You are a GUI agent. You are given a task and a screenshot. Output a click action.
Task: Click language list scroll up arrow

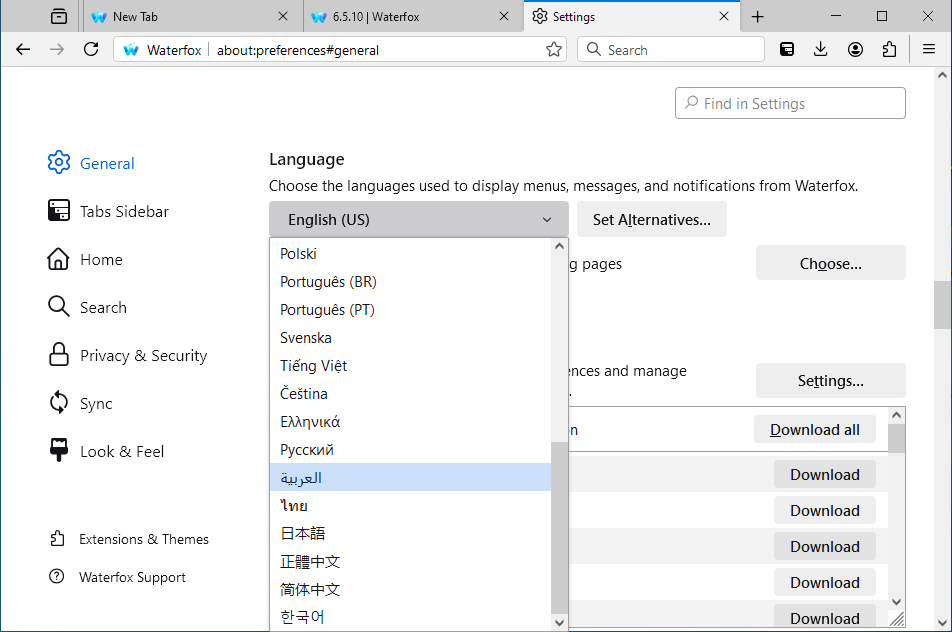tap(559, 246)
